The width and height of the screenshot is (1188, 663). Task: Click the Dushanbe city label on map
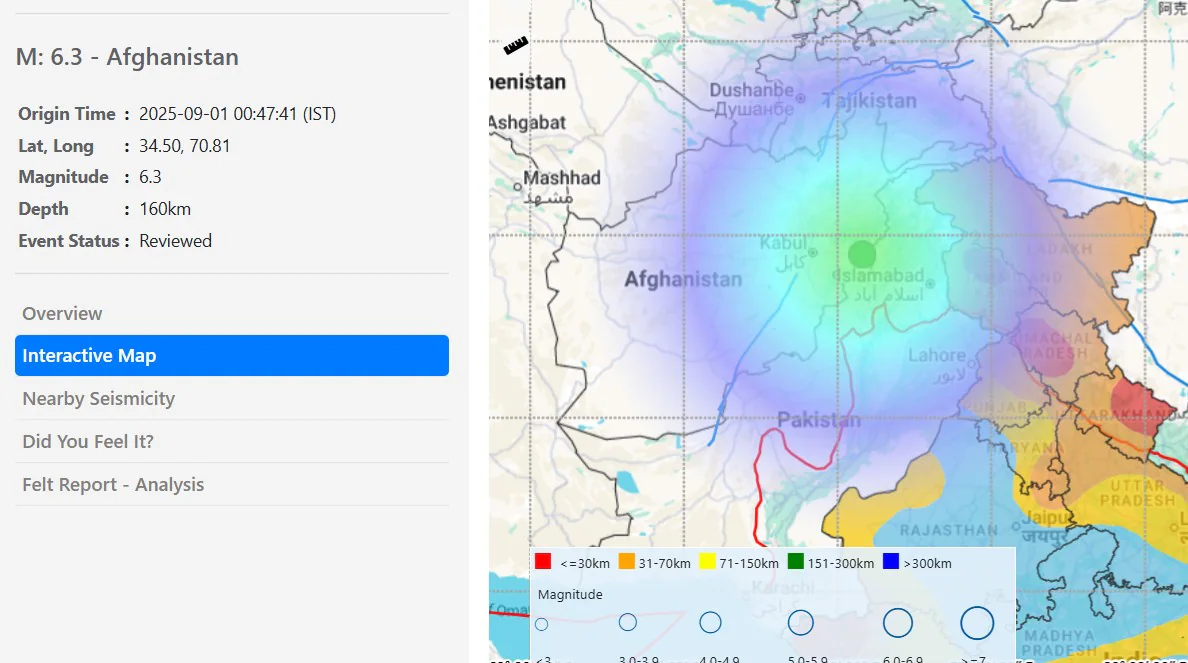[x=752, y=90]
